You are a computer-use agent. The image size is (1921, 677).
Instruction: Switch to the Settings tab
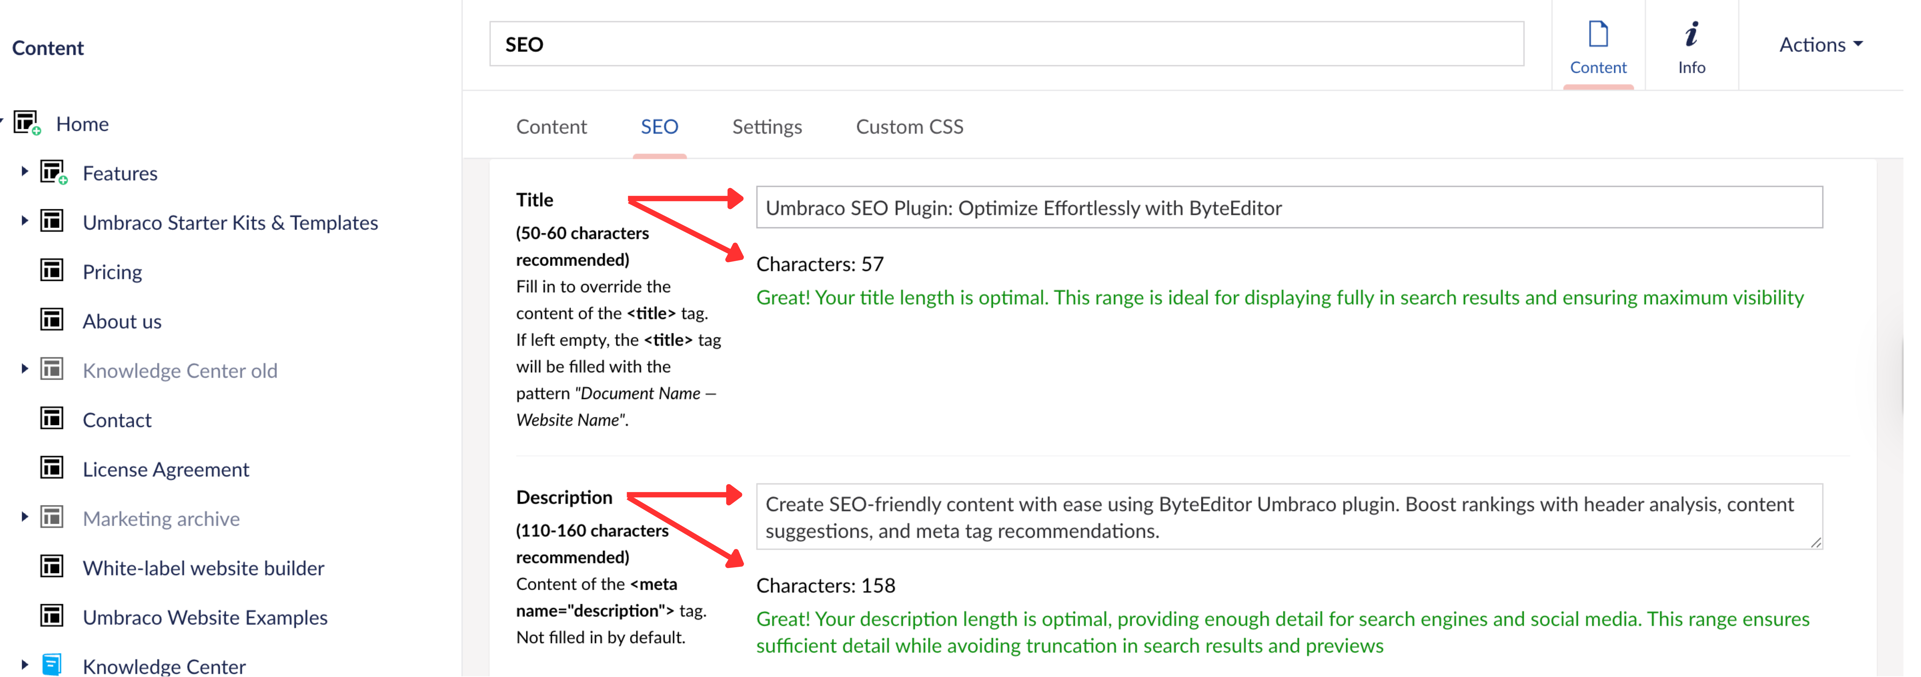pos(766,127)
